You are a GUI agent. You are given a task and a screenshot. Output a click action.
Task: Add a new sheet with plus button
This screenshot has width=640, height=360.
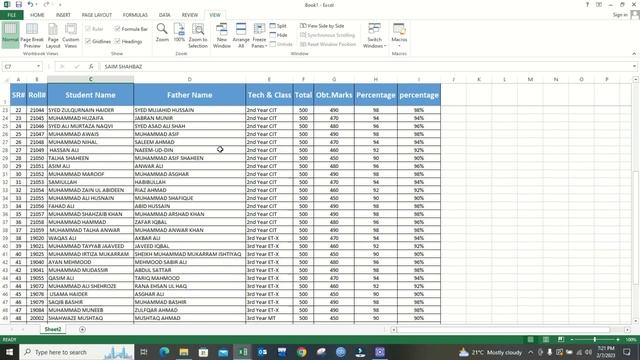(82, 329)
